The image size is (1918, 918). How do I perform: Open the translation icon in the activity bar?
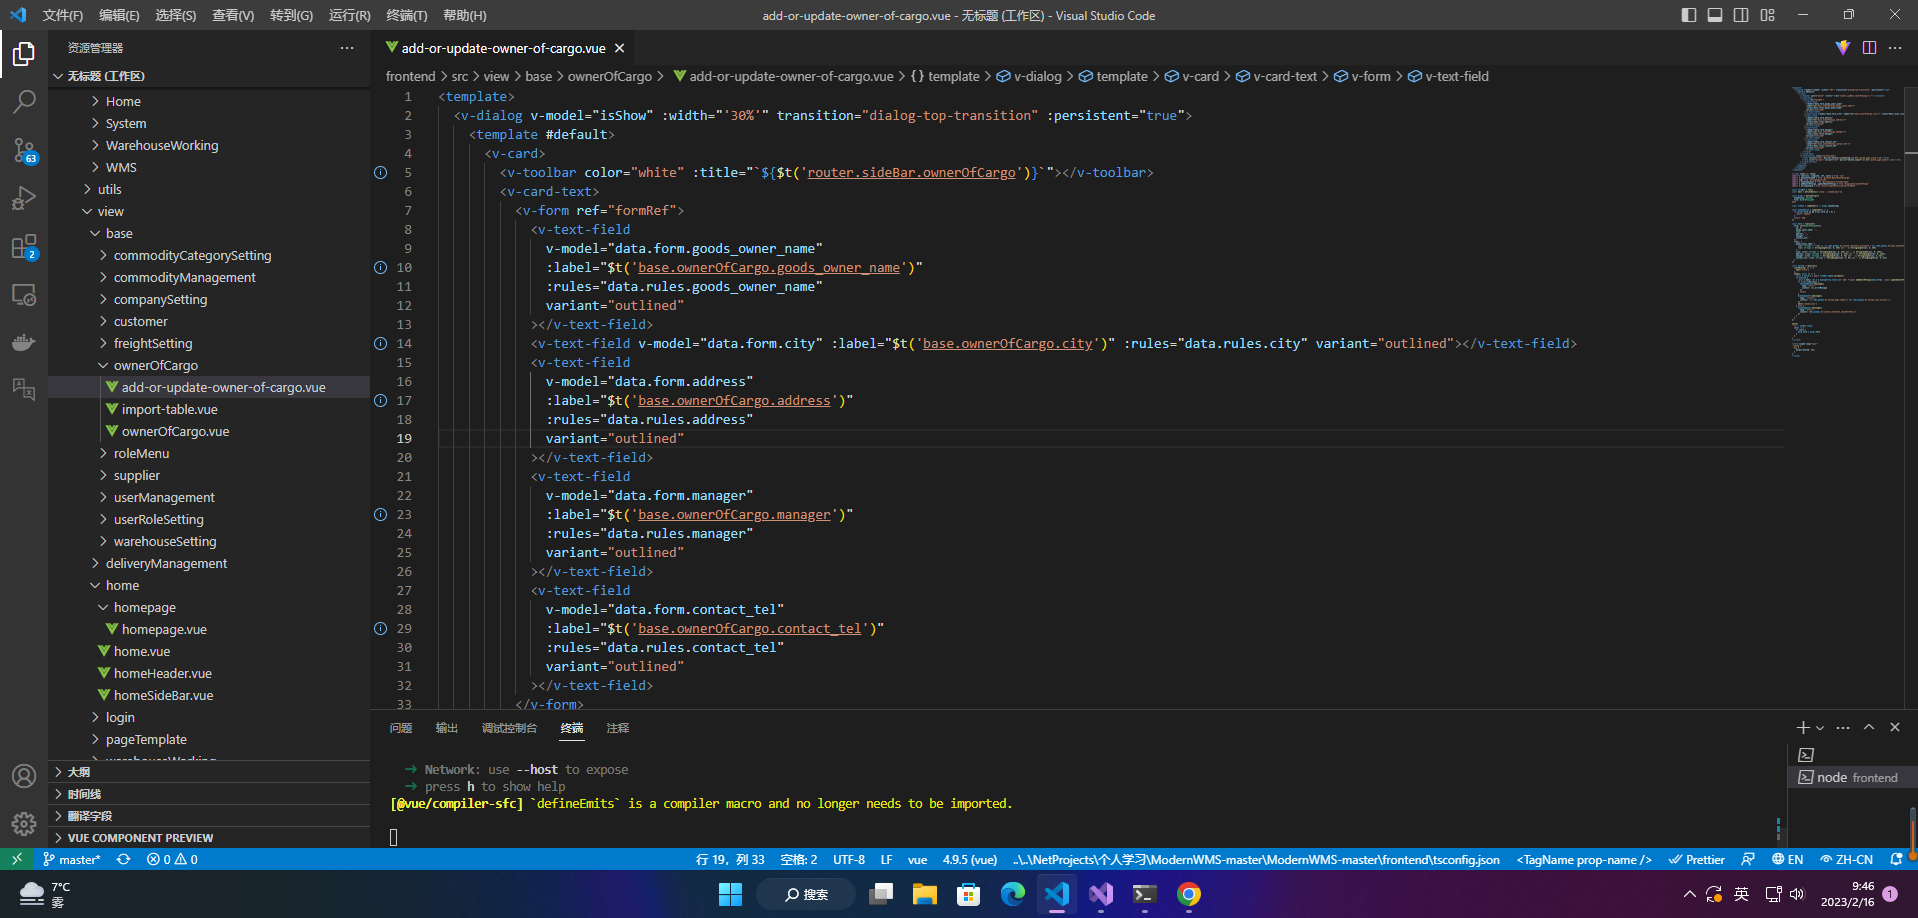24,389
